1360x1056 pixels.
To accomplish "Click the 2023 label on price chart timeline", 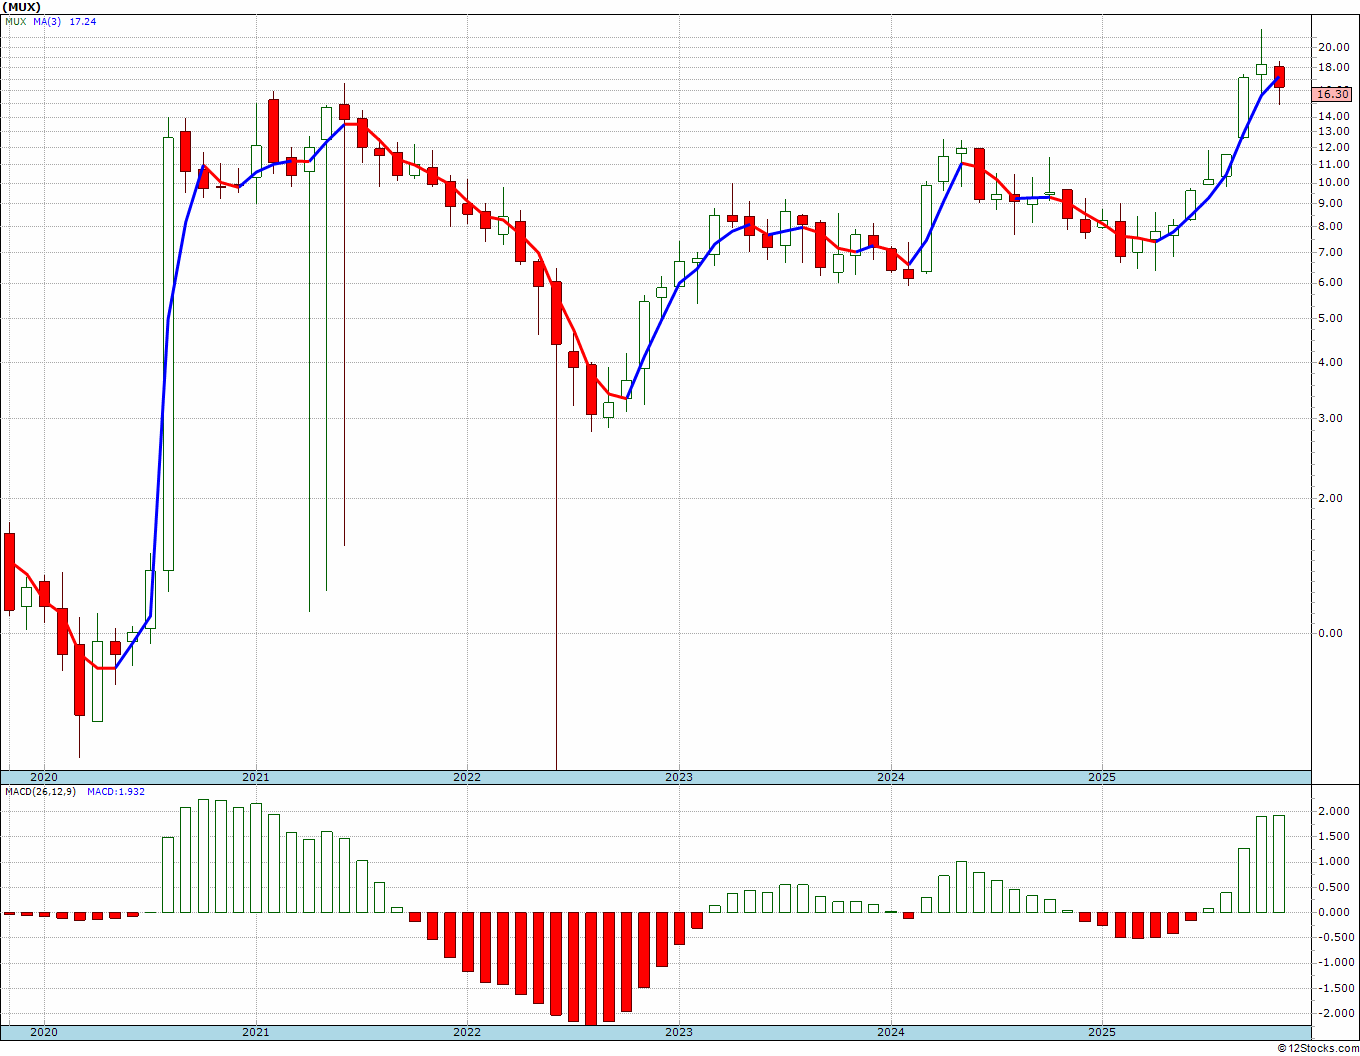I will point(678,777).
